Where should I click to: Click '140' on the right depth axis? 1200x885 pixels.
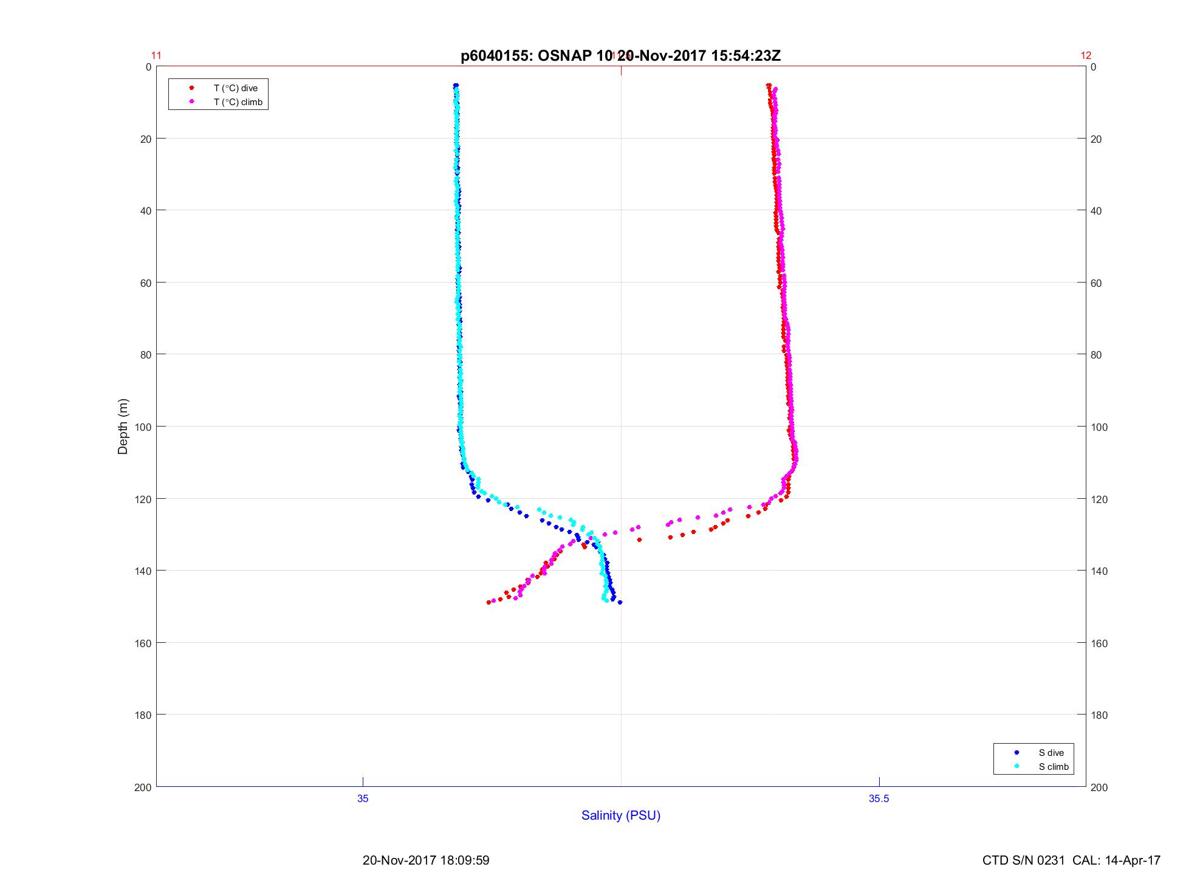click(1100, 571)
